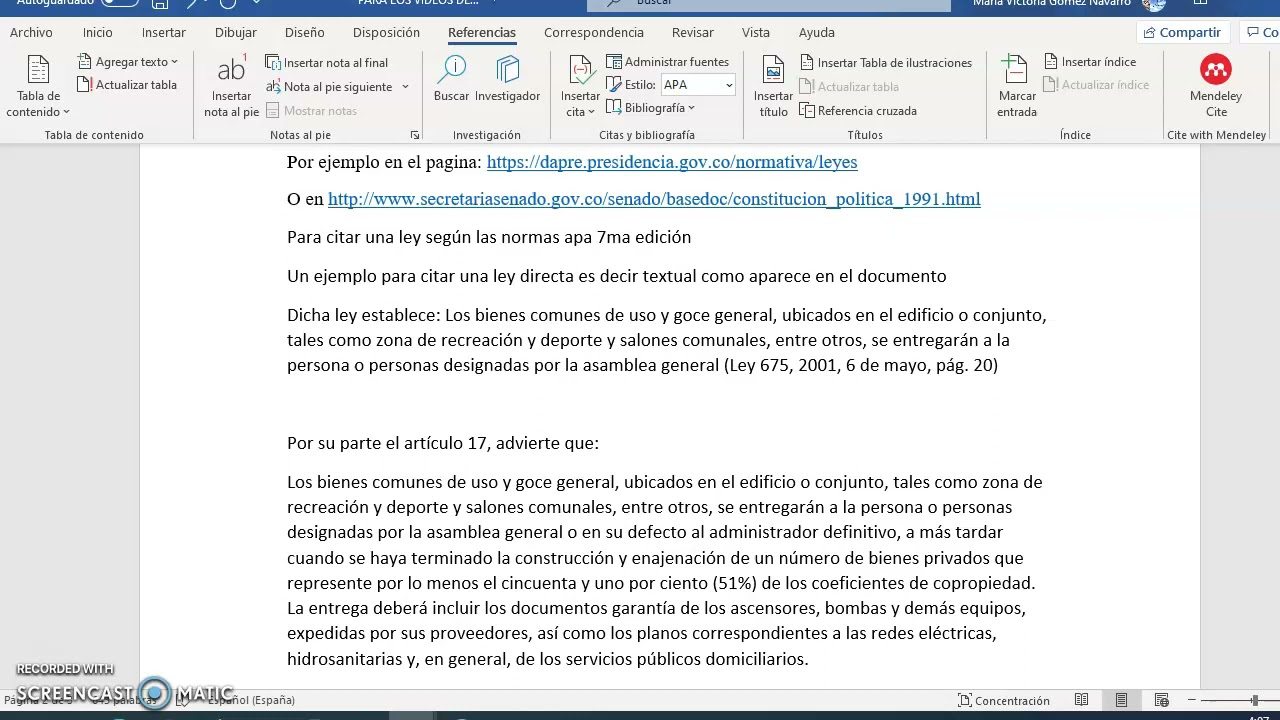1280x720 pixels.
Task: Click the Compartir button
Action: click(1181, 32)
